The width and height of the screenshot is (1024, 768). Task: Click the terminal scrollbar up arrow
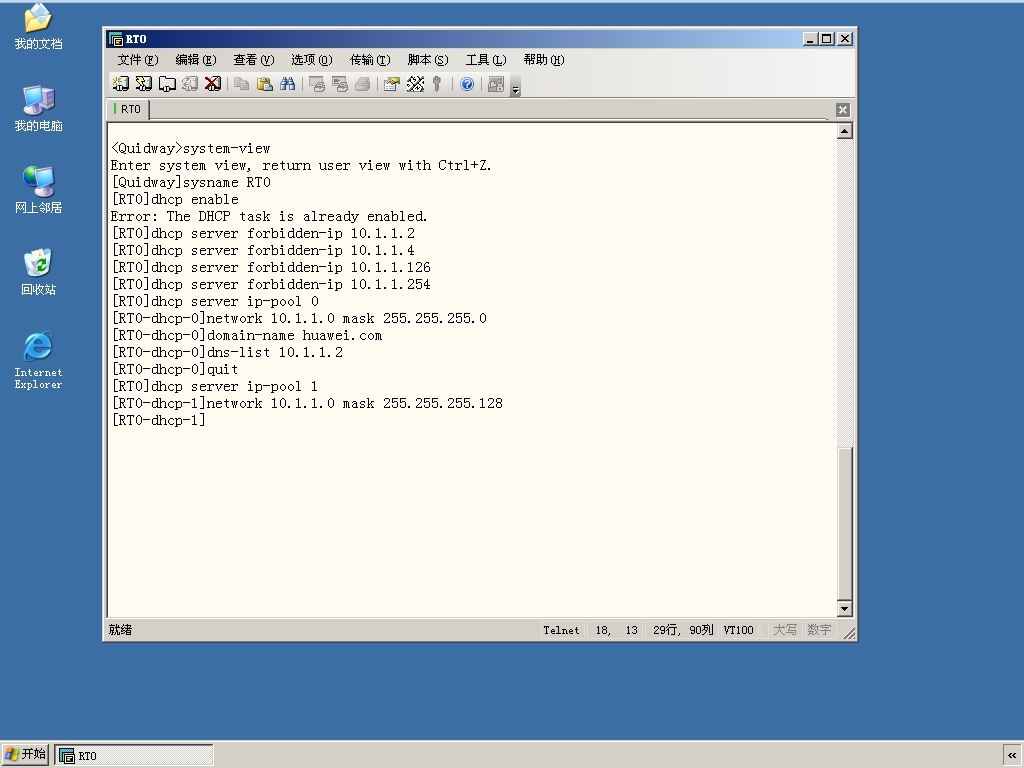[844, 132]
